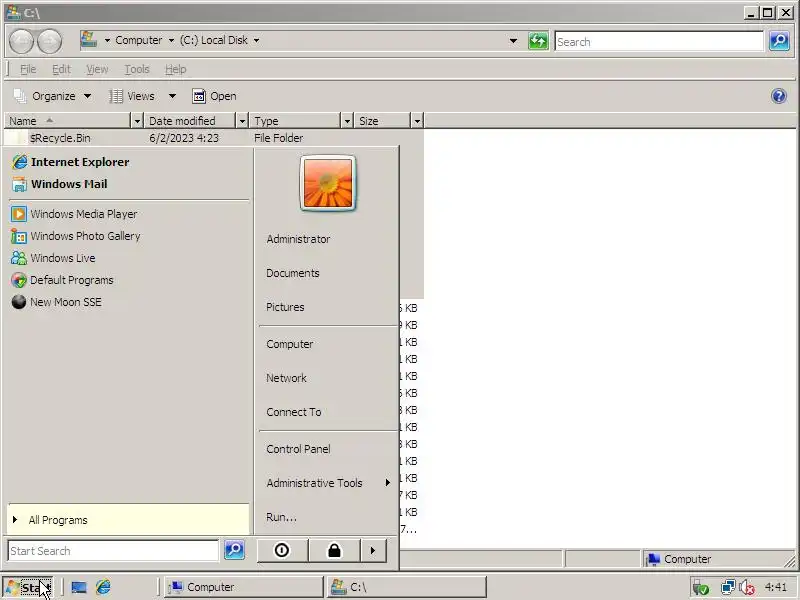Switch to Computer taskbar window

[243, 587]
